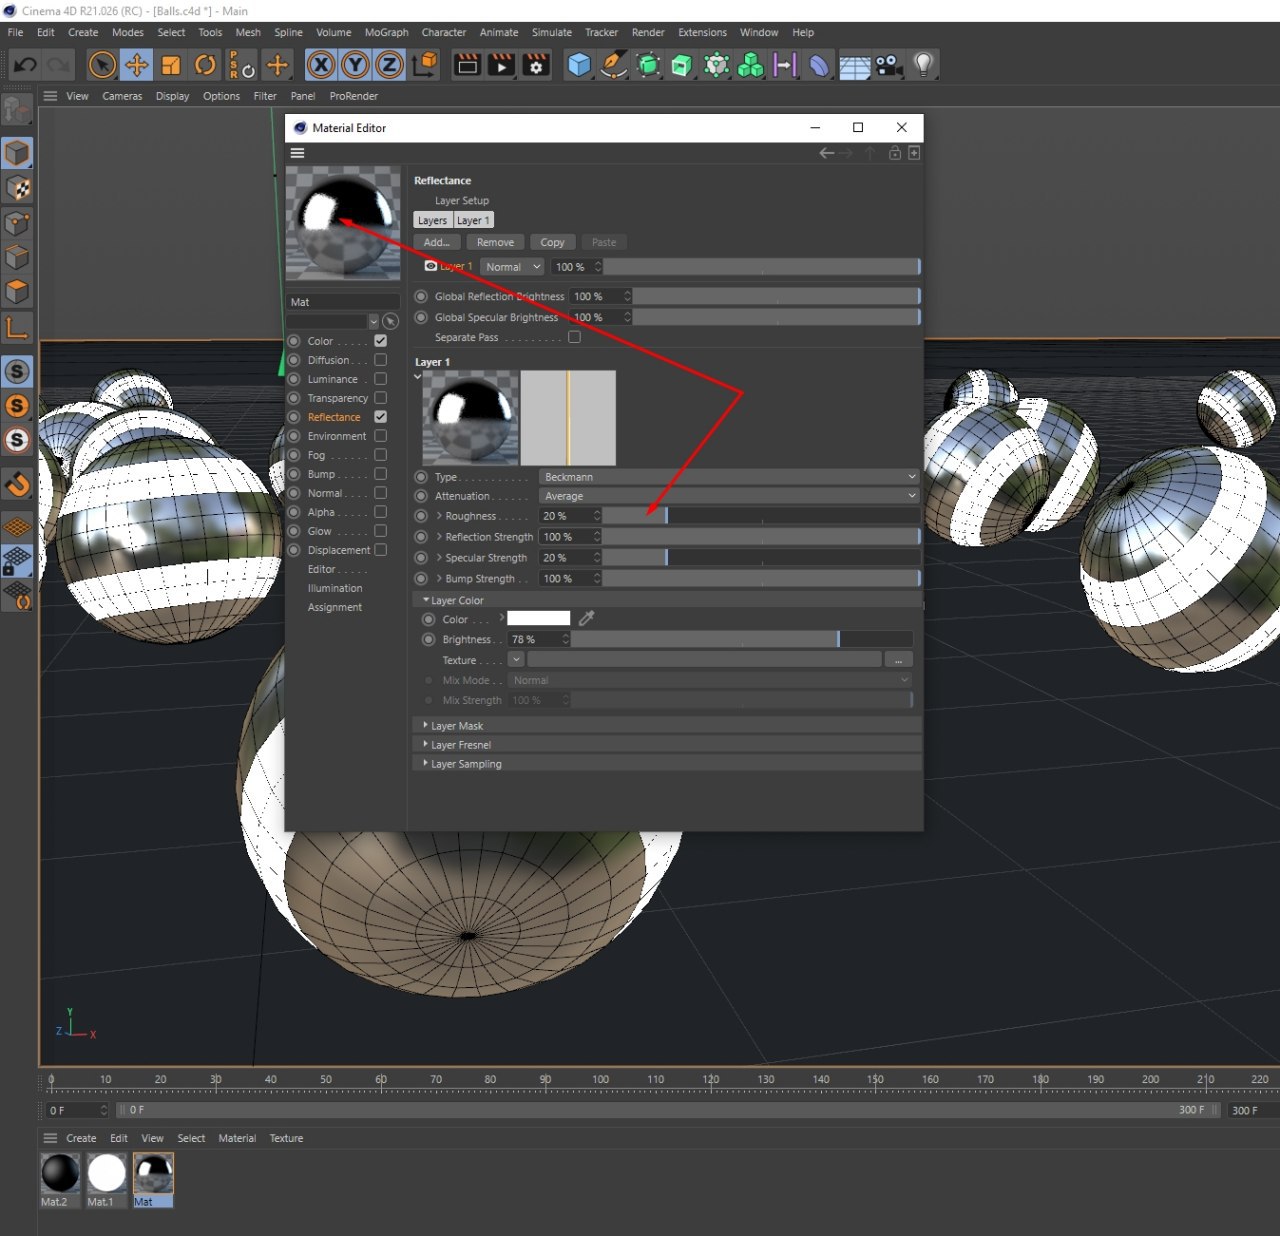The width and height of the screenshot is (1280, 1236).
Task: Switch to Polygons mode
Action: coord(17,291)
